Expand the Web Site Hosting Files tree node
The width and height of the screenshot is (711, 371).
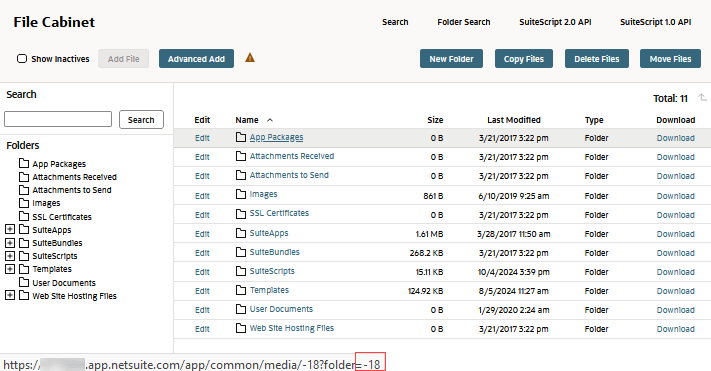click(x=10, y=296)
